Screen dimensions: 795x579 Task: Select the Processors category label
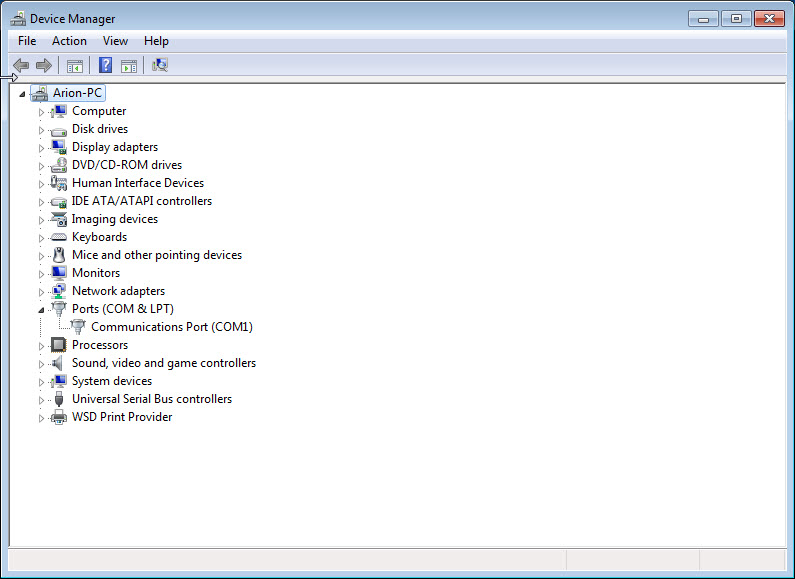pyautogui.click(x=99, y=345)
